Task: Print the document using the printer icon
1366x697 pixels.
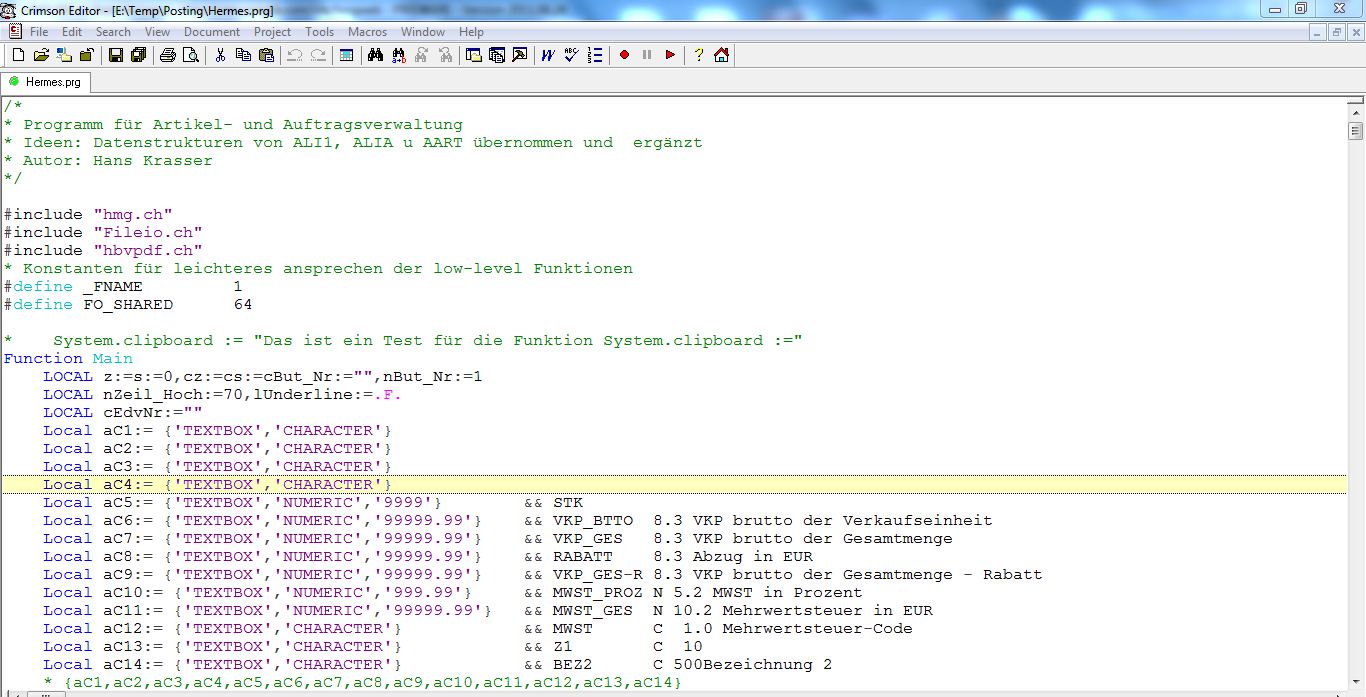Action: [x=168, y=55]
